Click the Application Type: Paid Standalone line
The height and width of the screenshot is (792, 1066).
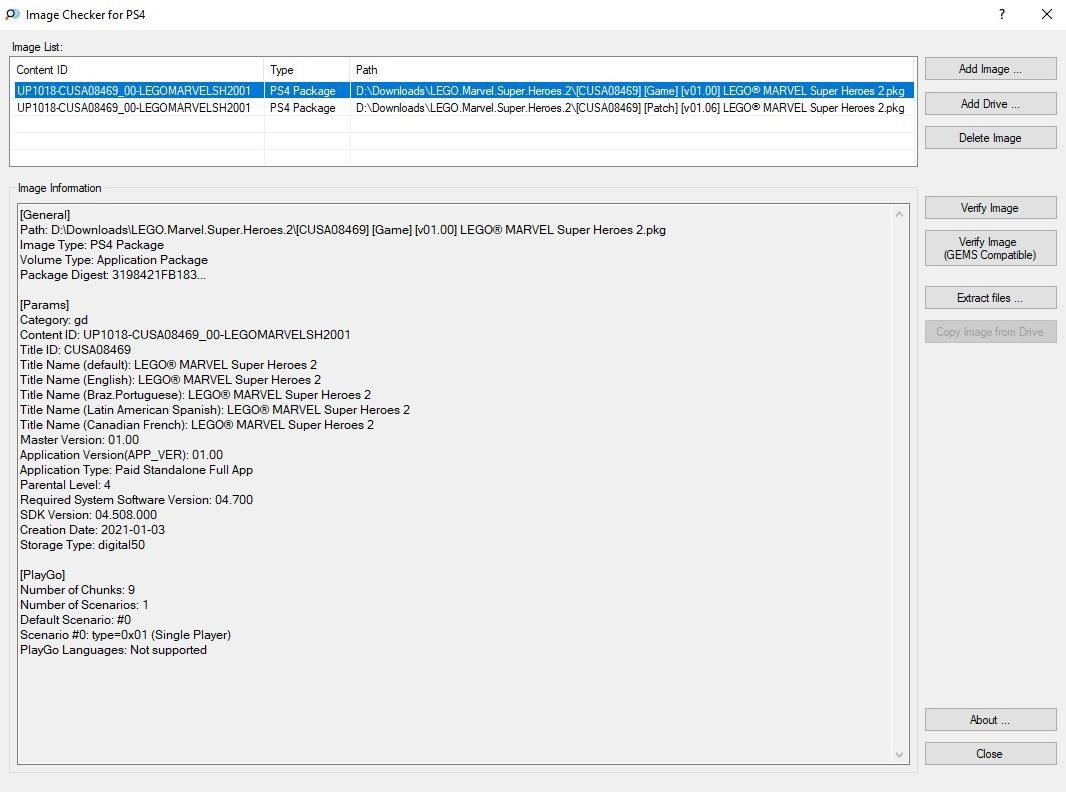(x=137, y=470)
